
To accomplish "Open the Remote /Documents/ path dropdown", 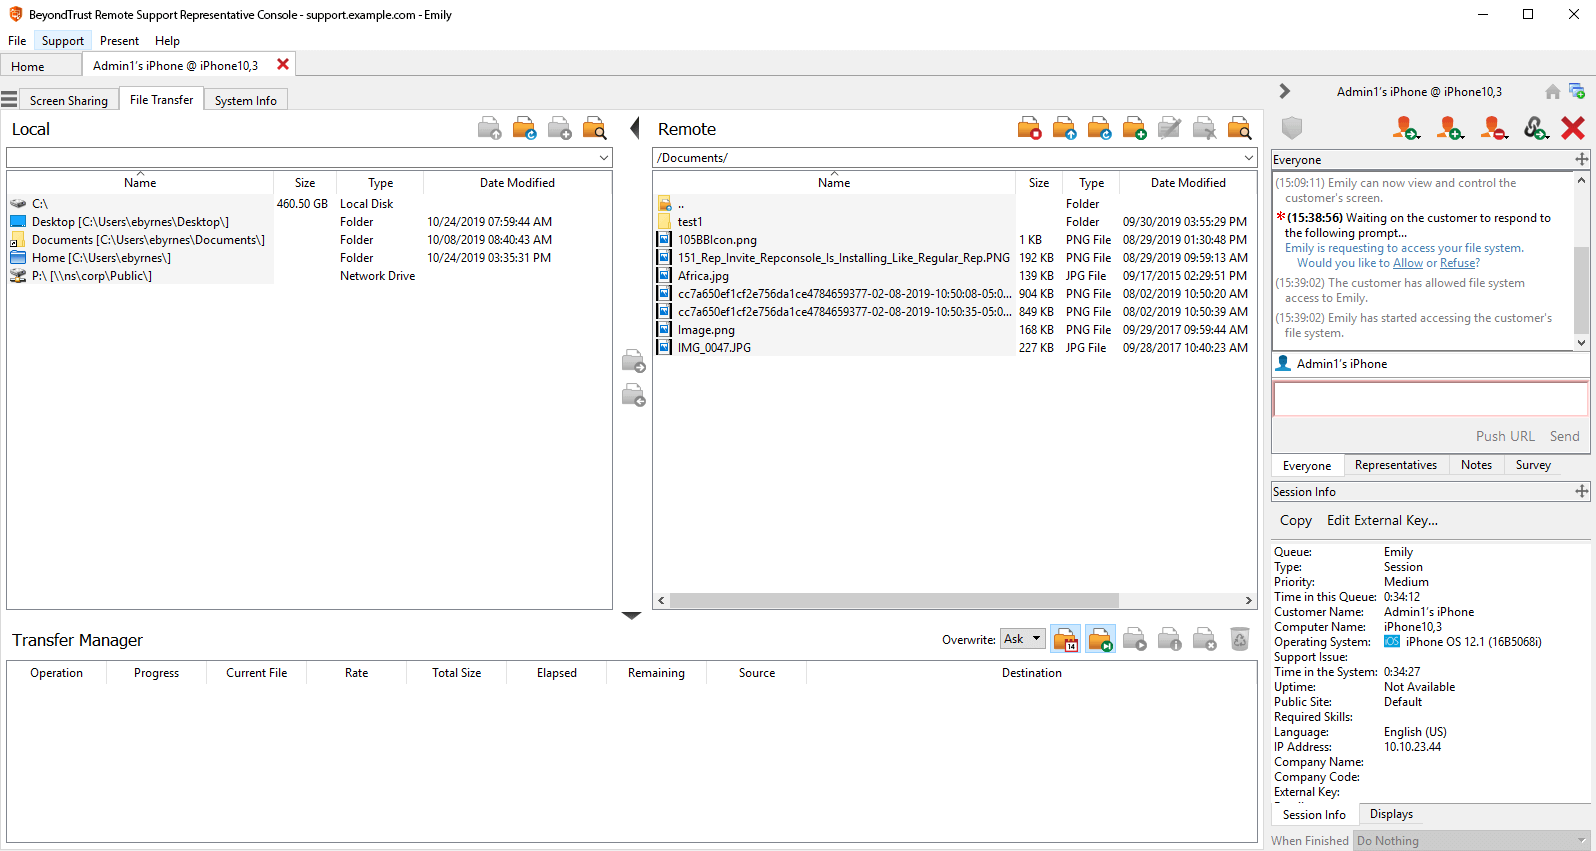I will click(x=1249, y=158).
